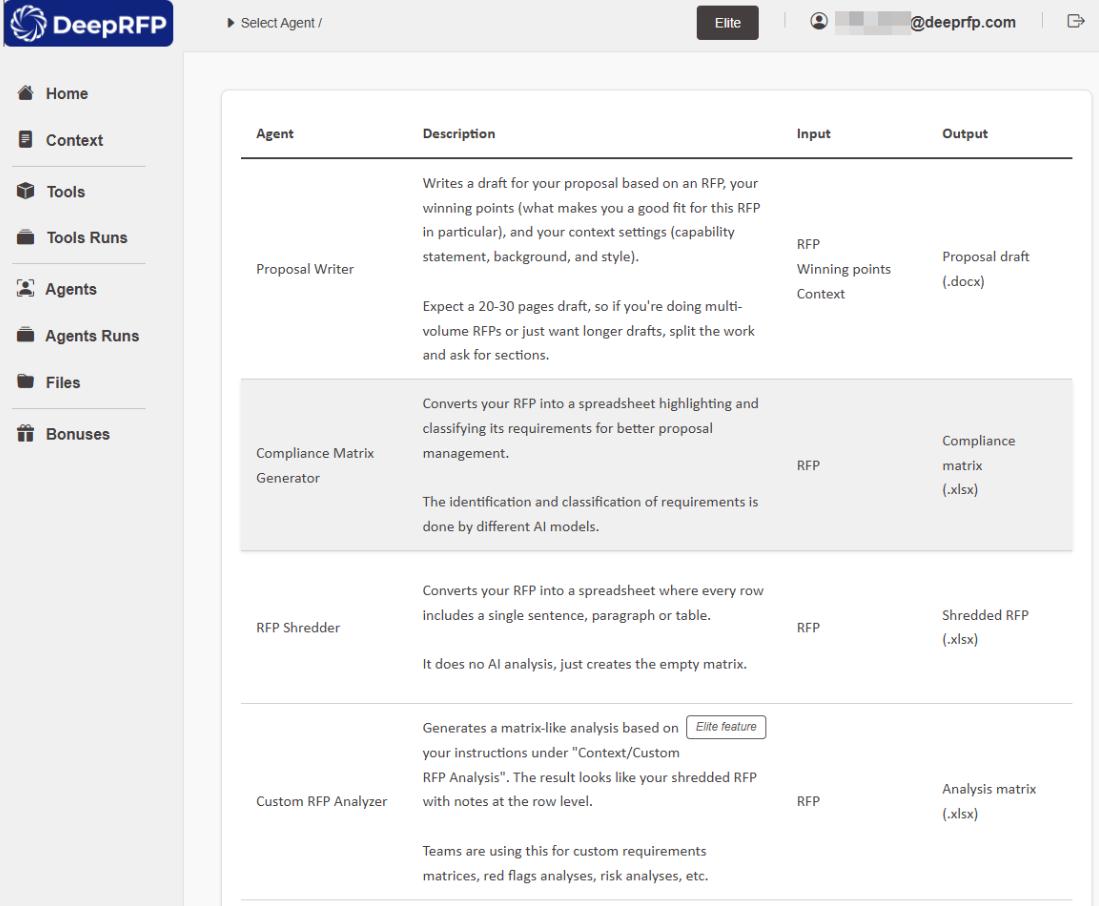Click the Tools cube icon

click(x=28, y=192)
